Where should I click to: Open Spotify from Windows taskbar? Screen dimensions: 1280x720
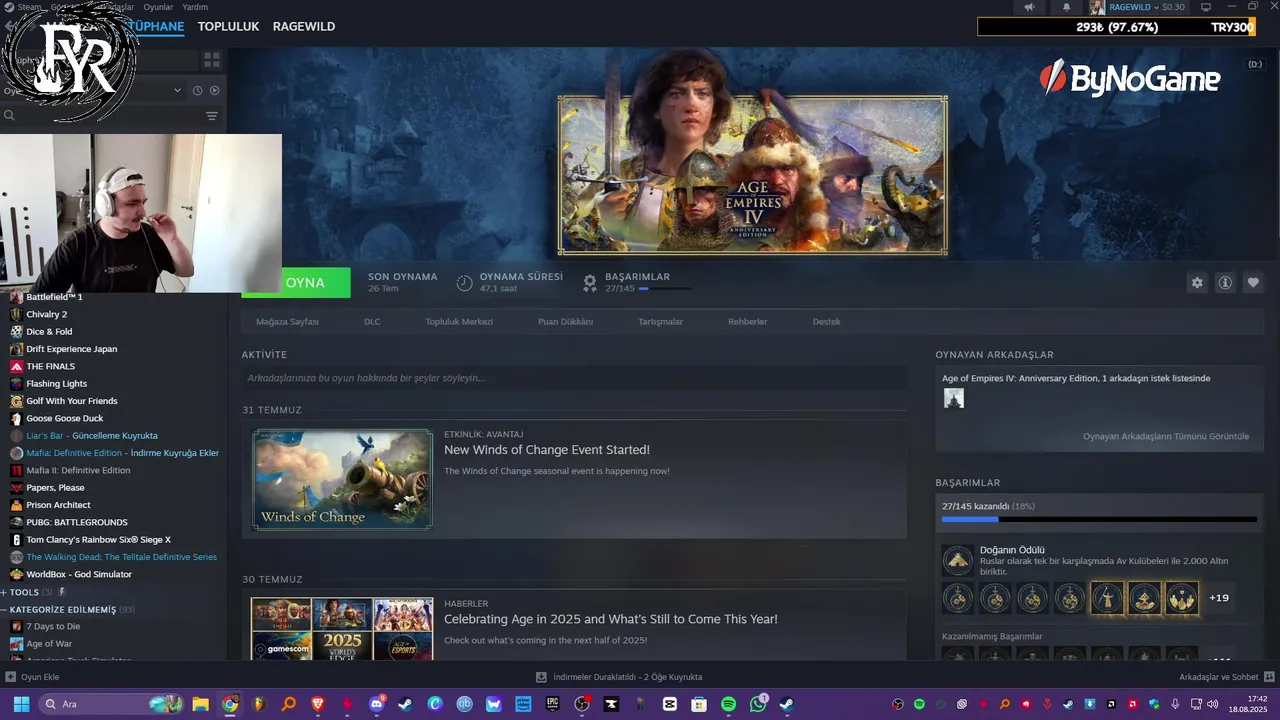[729, 704]
